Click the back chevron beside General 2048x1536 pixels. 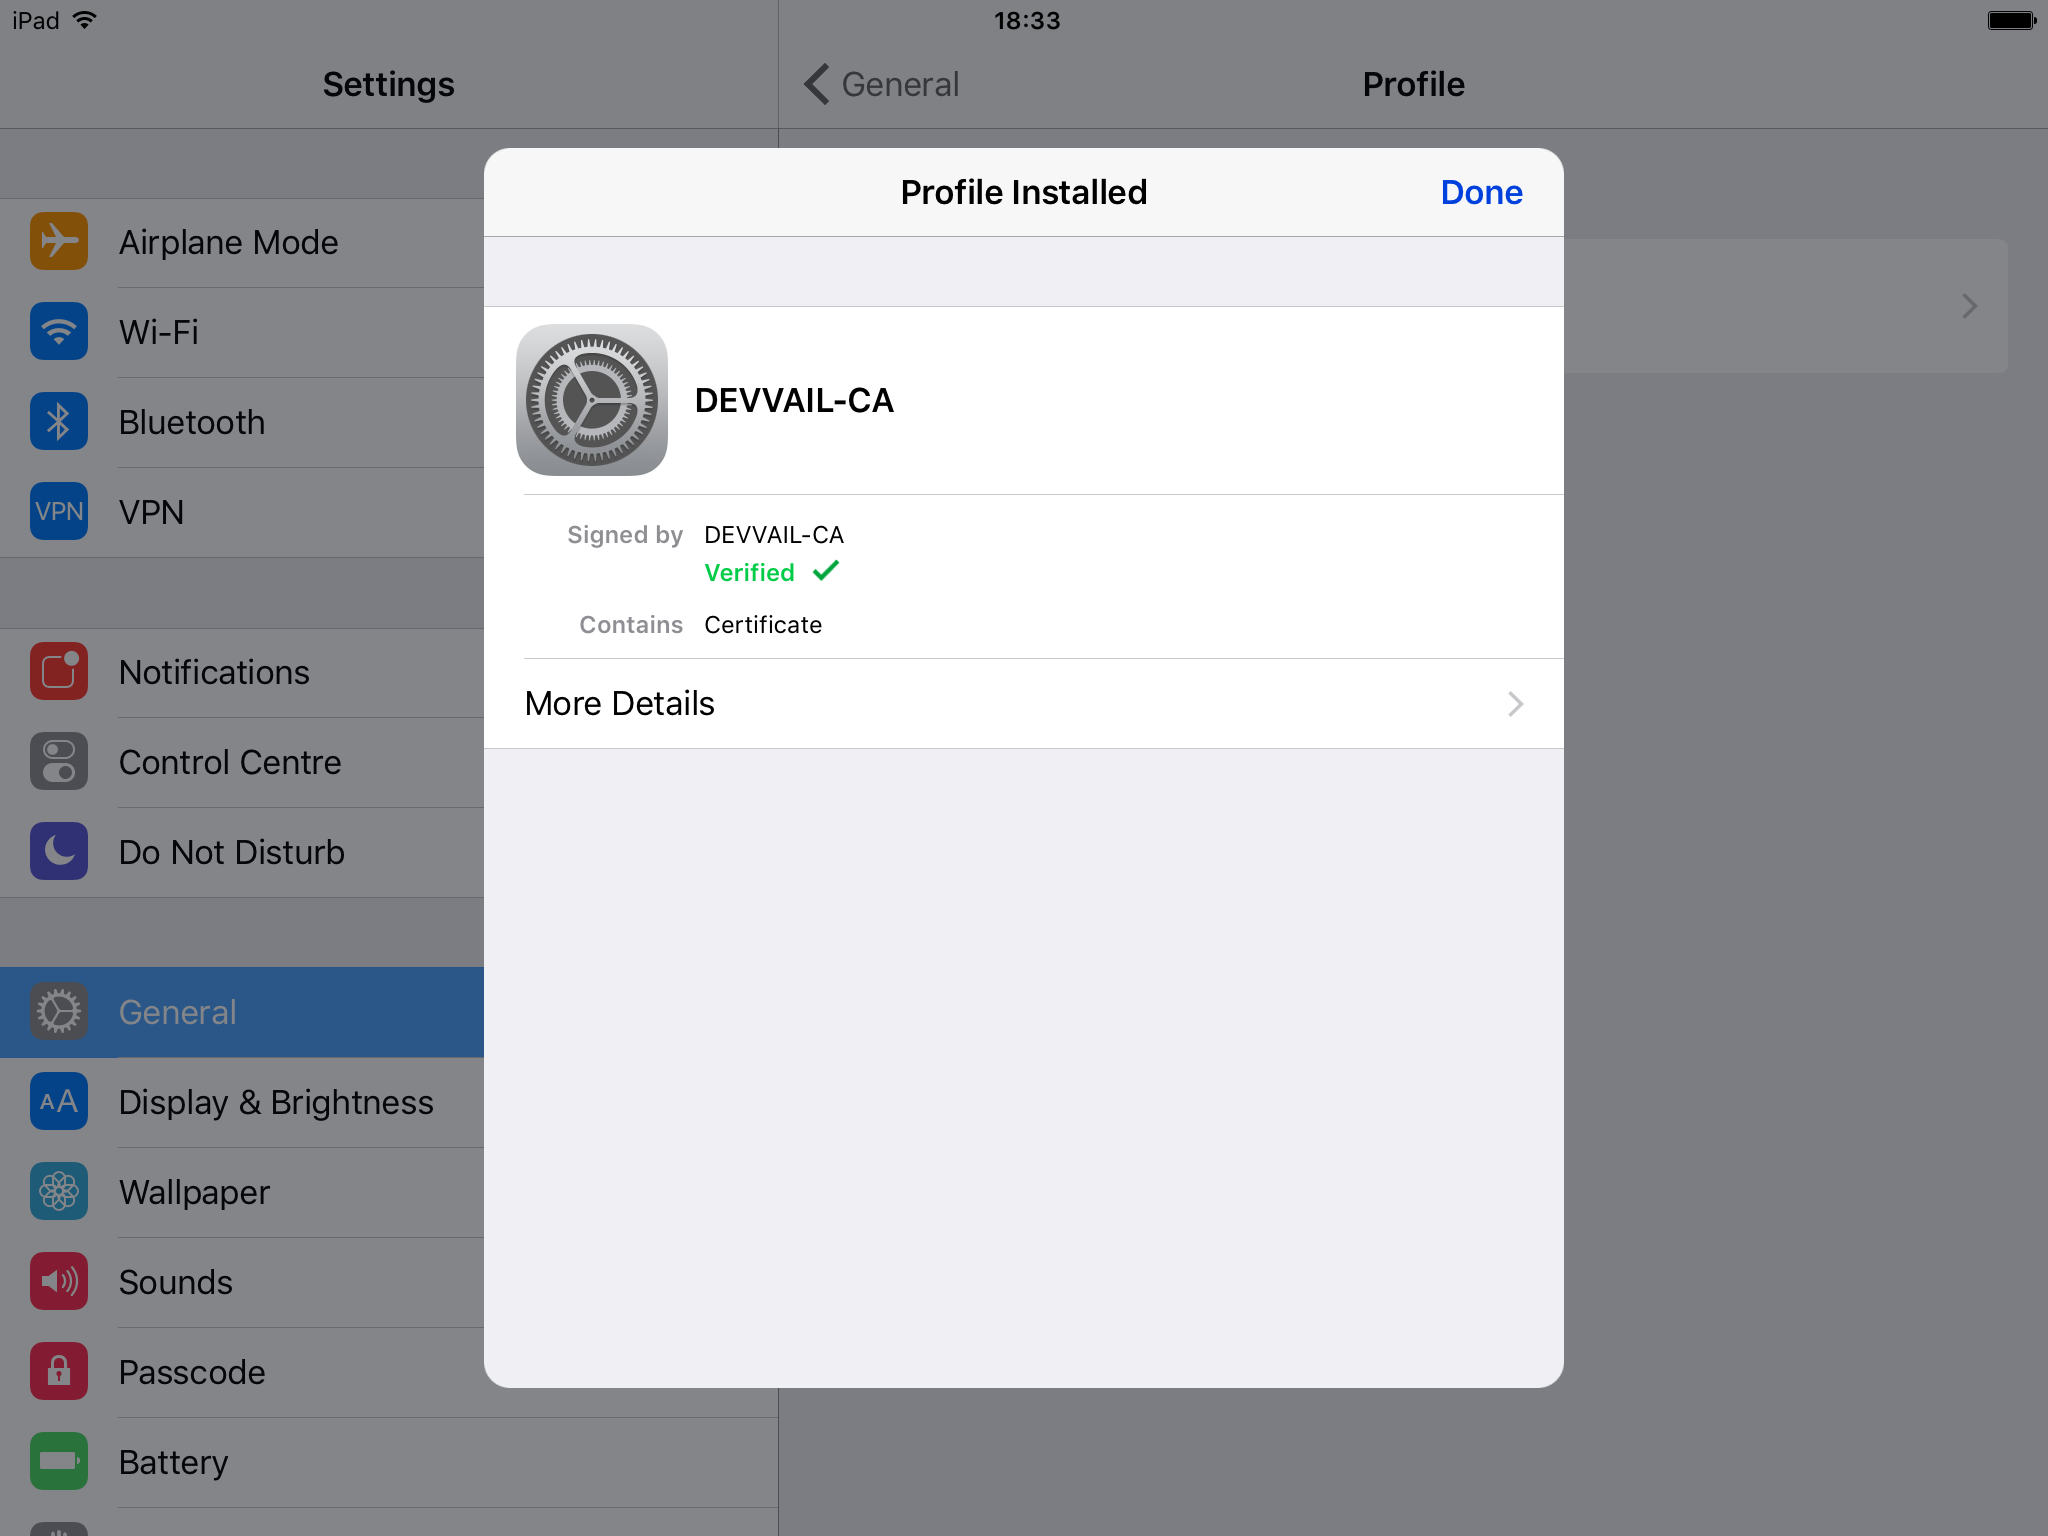pyautogui.click(x=816, y=84)
